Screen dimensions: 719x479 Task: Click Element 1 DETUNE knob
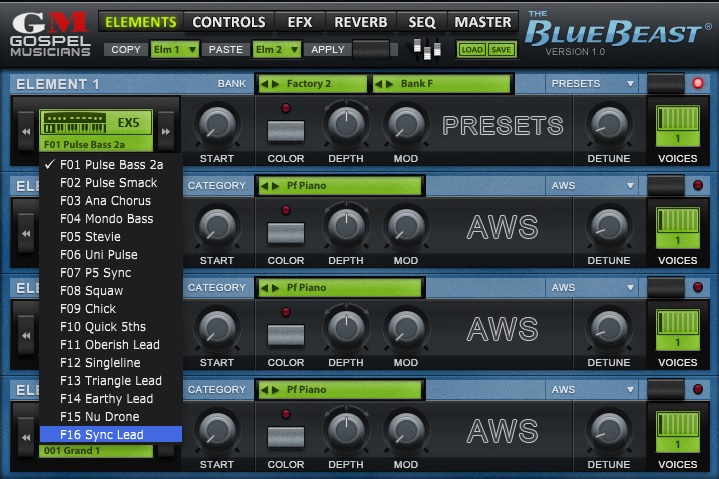608,125
